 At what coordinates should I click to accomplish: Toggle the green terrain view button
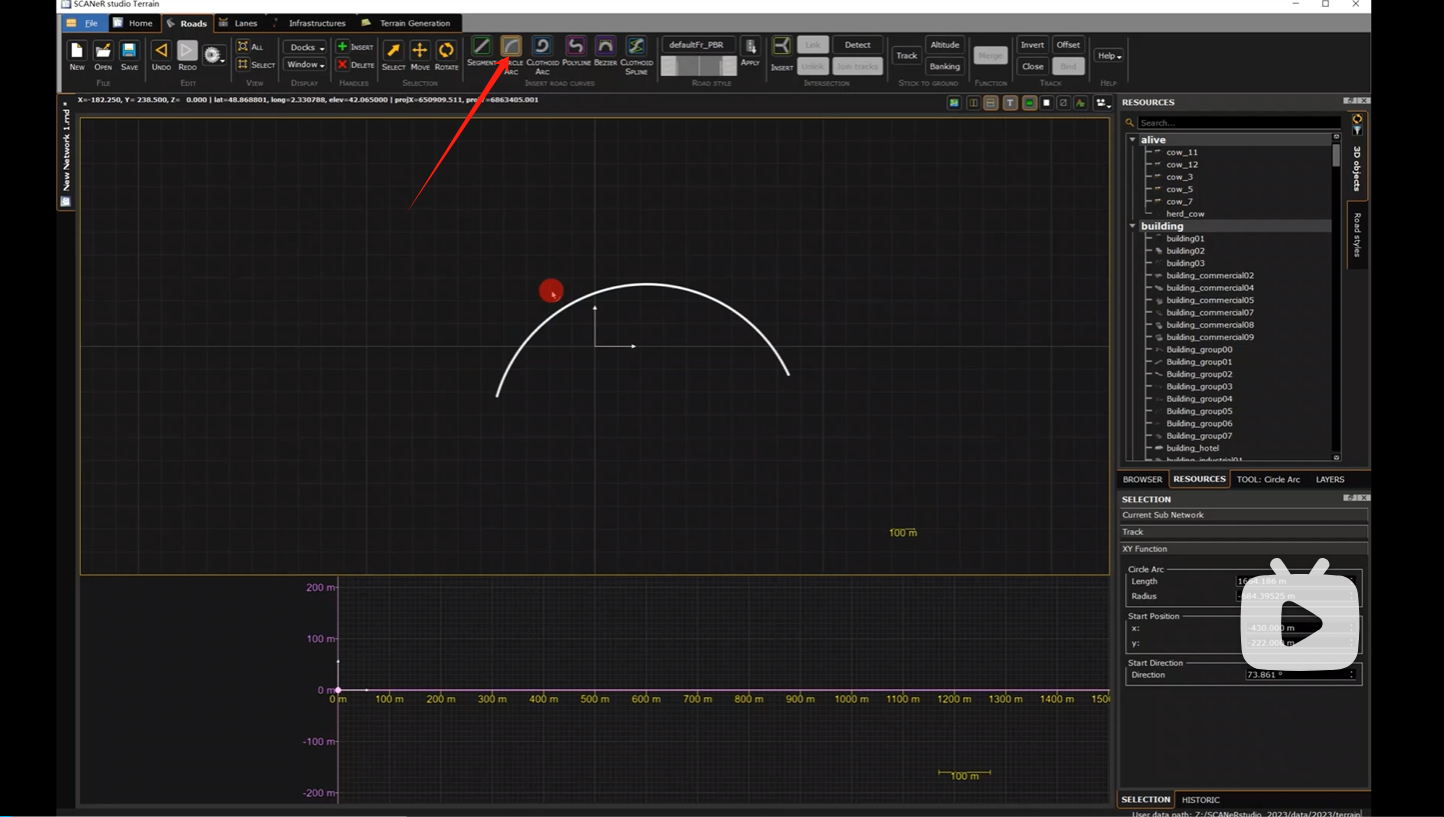coord(1029,103)
